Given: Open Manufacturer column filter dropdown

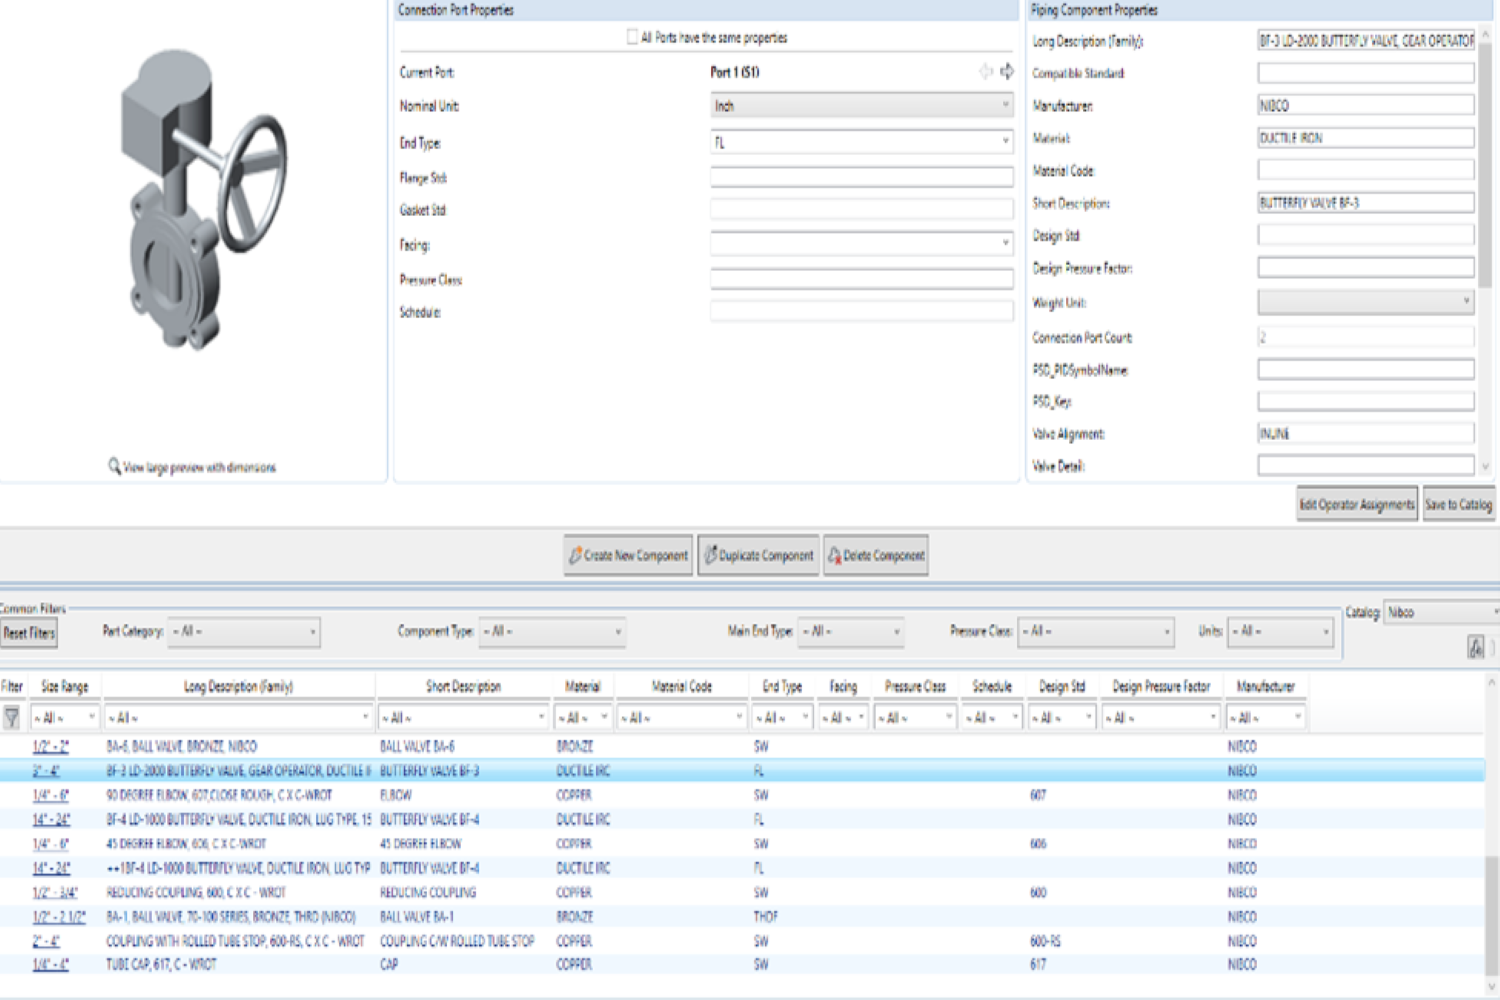Looking at the screenshot, I should (1265, 717).
